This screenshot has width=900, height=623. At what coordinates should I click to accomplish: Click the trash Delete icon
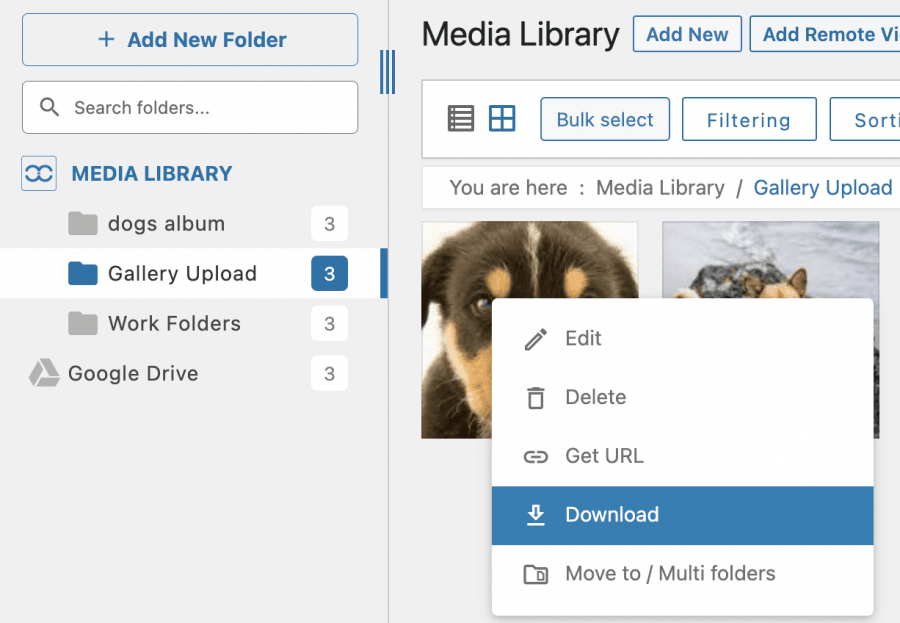click(x=536, y=398)
